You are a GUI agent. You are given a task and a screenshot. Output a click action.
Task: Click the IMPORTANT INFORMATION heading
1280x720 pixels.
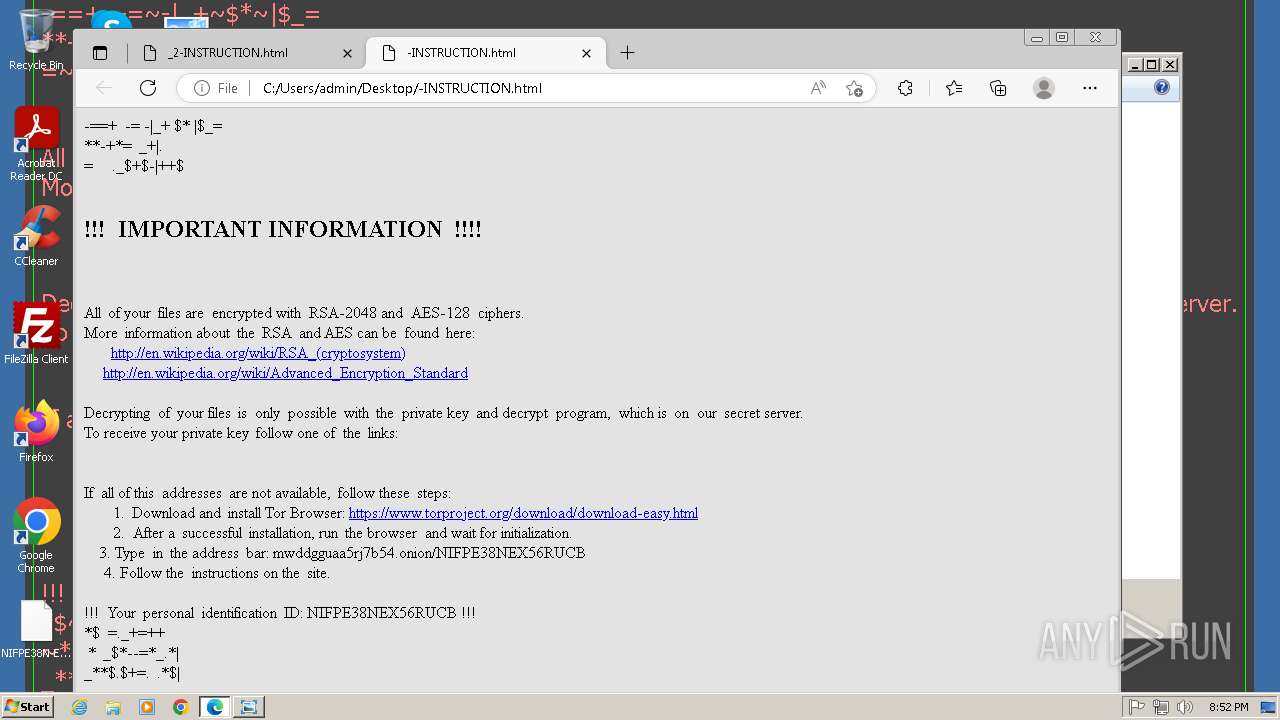tap(283, 229)
